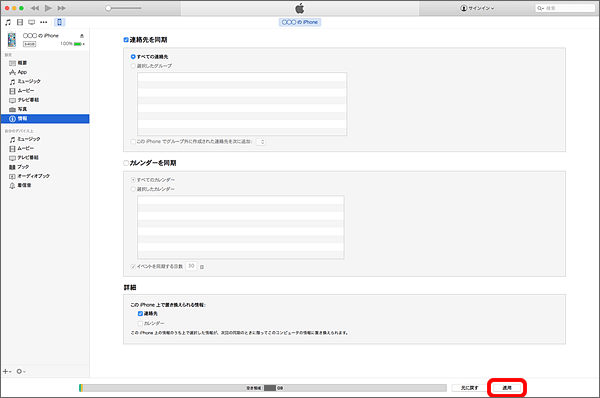Enable カレンダーを同期 checkbox
This screenshot has height=398, width=600.
point(126,163)
